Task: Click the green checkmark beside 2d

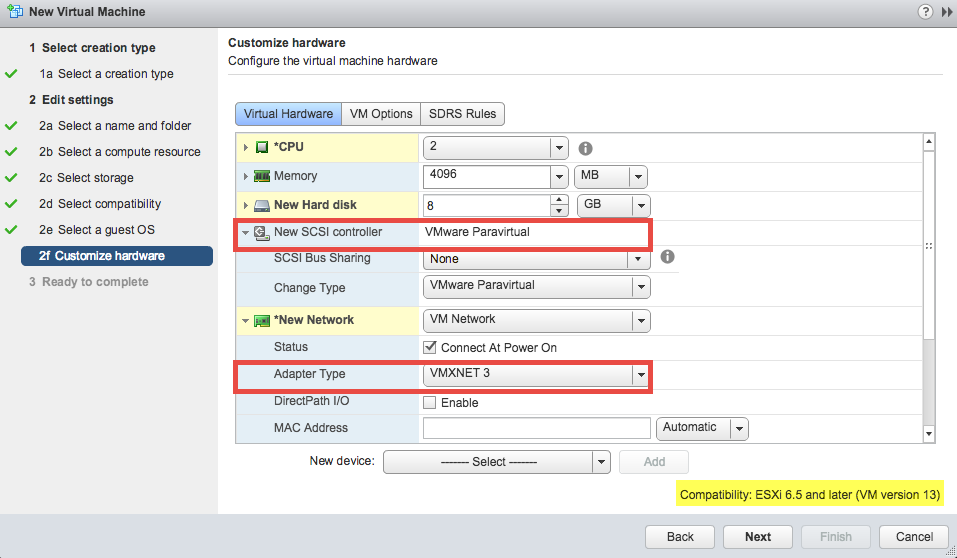Action: [11, 203]
